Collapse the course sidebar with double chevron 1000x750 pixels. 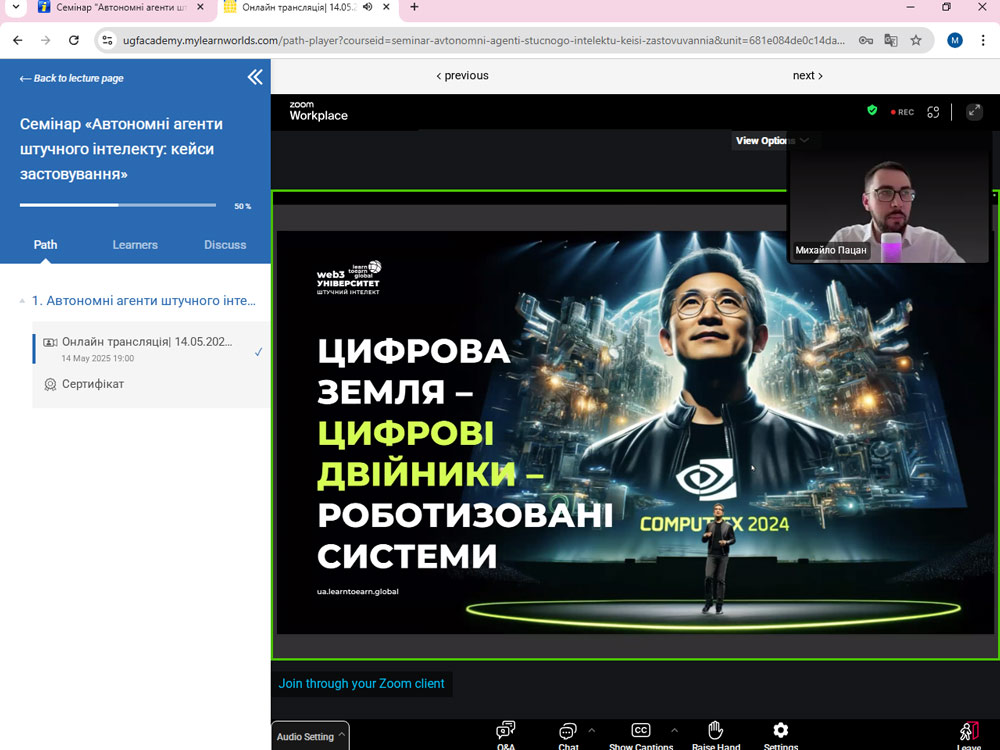(x=255, y=77)
